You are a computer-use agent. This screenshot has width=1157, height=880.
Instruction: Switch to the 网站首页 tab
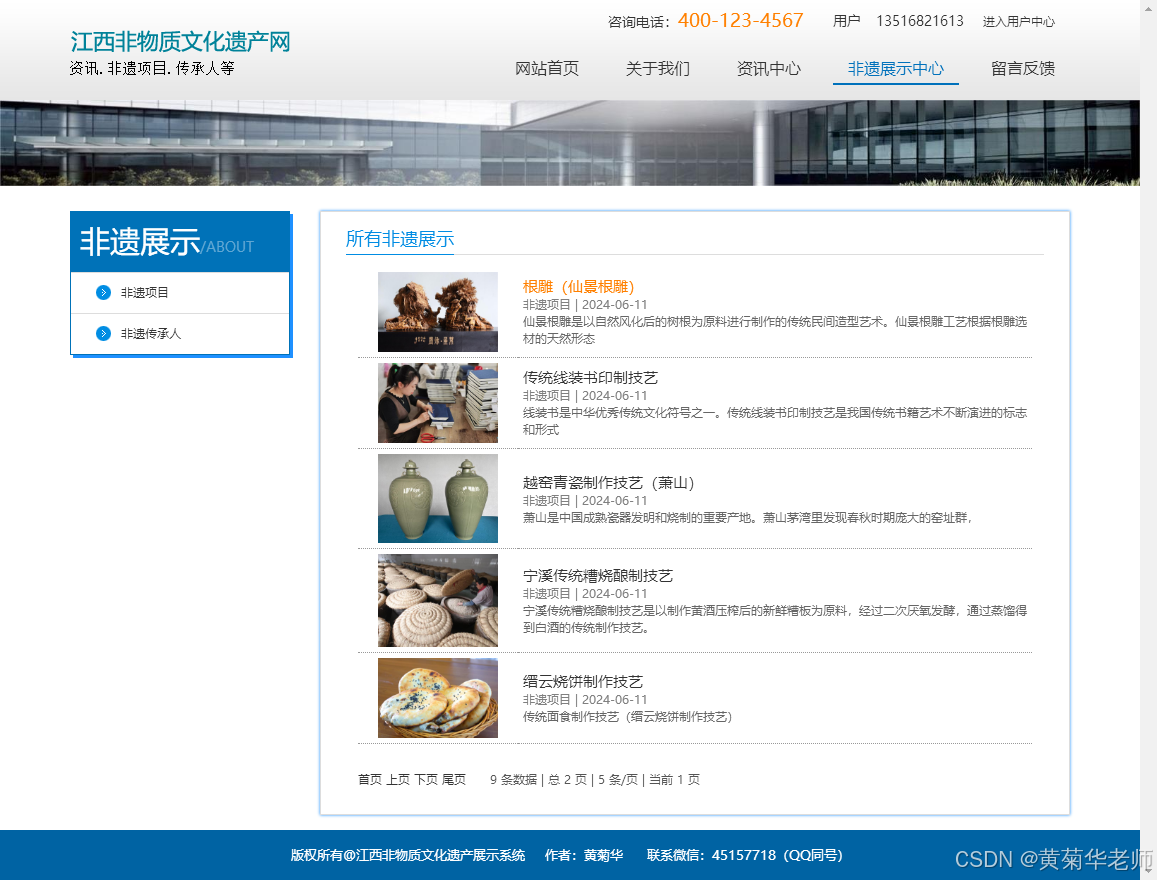pos(546,69)
